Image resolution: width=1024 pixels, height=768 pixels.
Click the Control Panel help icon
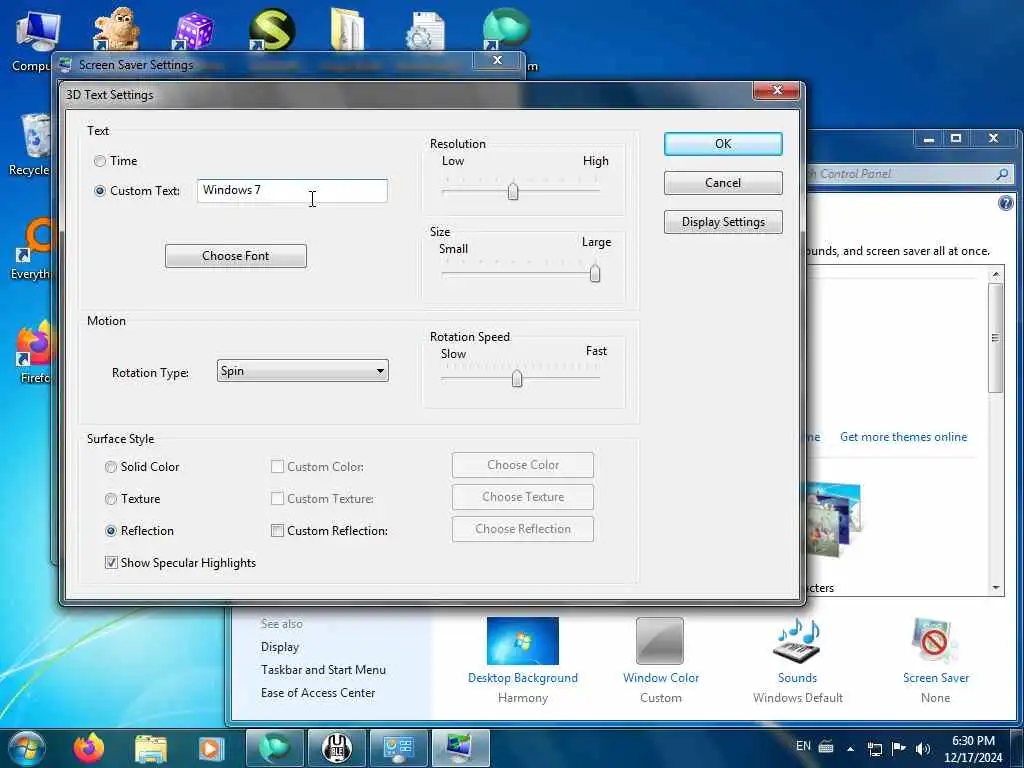[x=1006, y=203]
